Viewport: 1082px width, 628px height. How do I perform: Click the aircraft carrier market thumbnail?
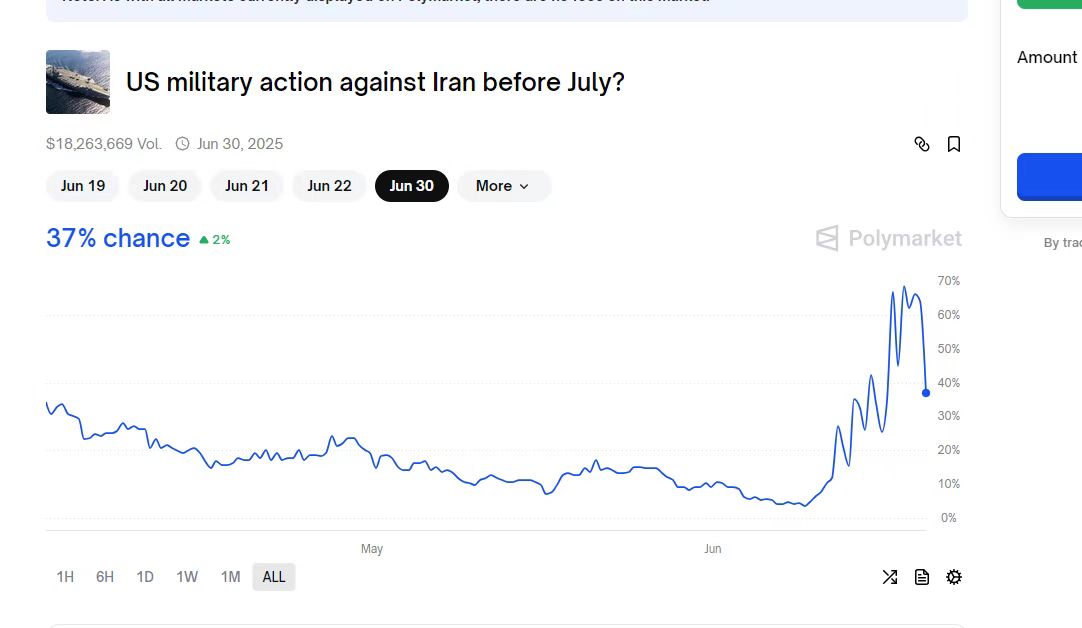coord(78,82)
